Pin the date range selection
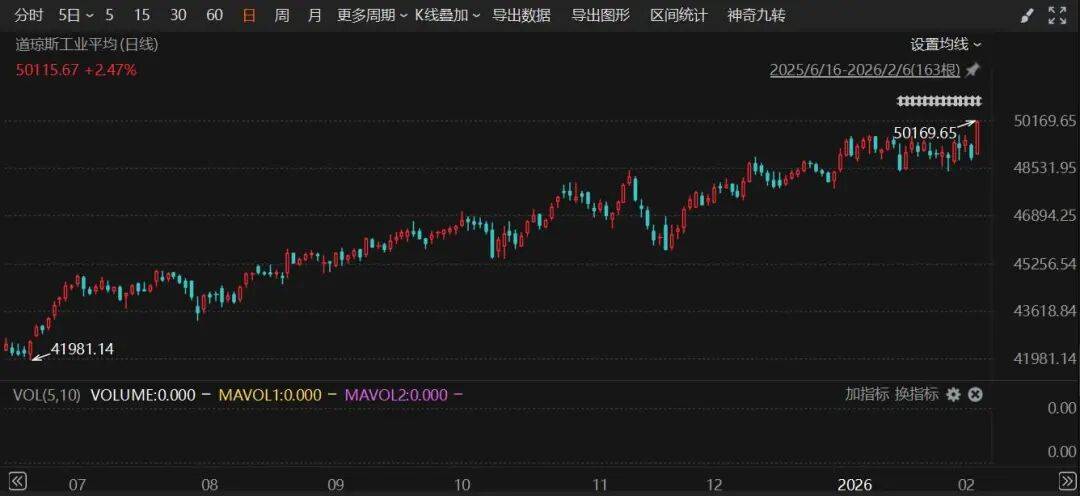The width and height of the screenshot is (1080, 496). pos(973,70)
